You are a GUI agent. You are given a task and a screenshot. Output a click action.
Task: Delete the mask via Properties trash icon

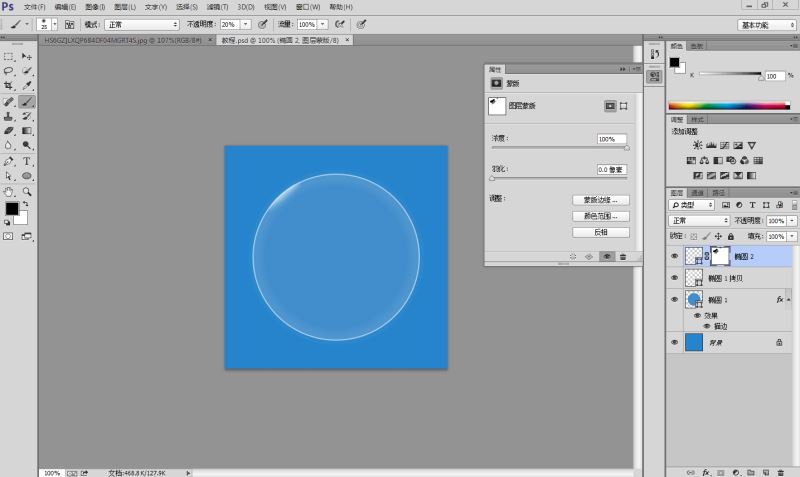click(623, 257)
